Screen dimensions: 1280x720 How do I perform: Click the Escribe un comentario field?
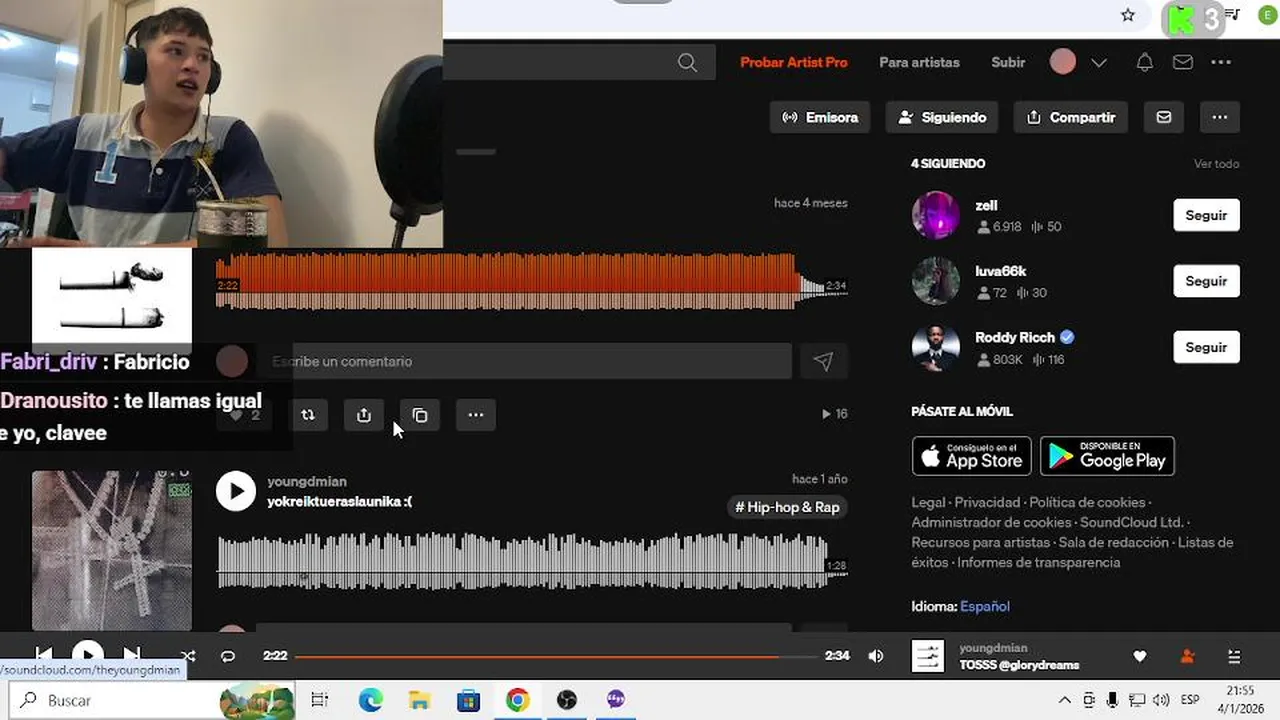[523, 361]
